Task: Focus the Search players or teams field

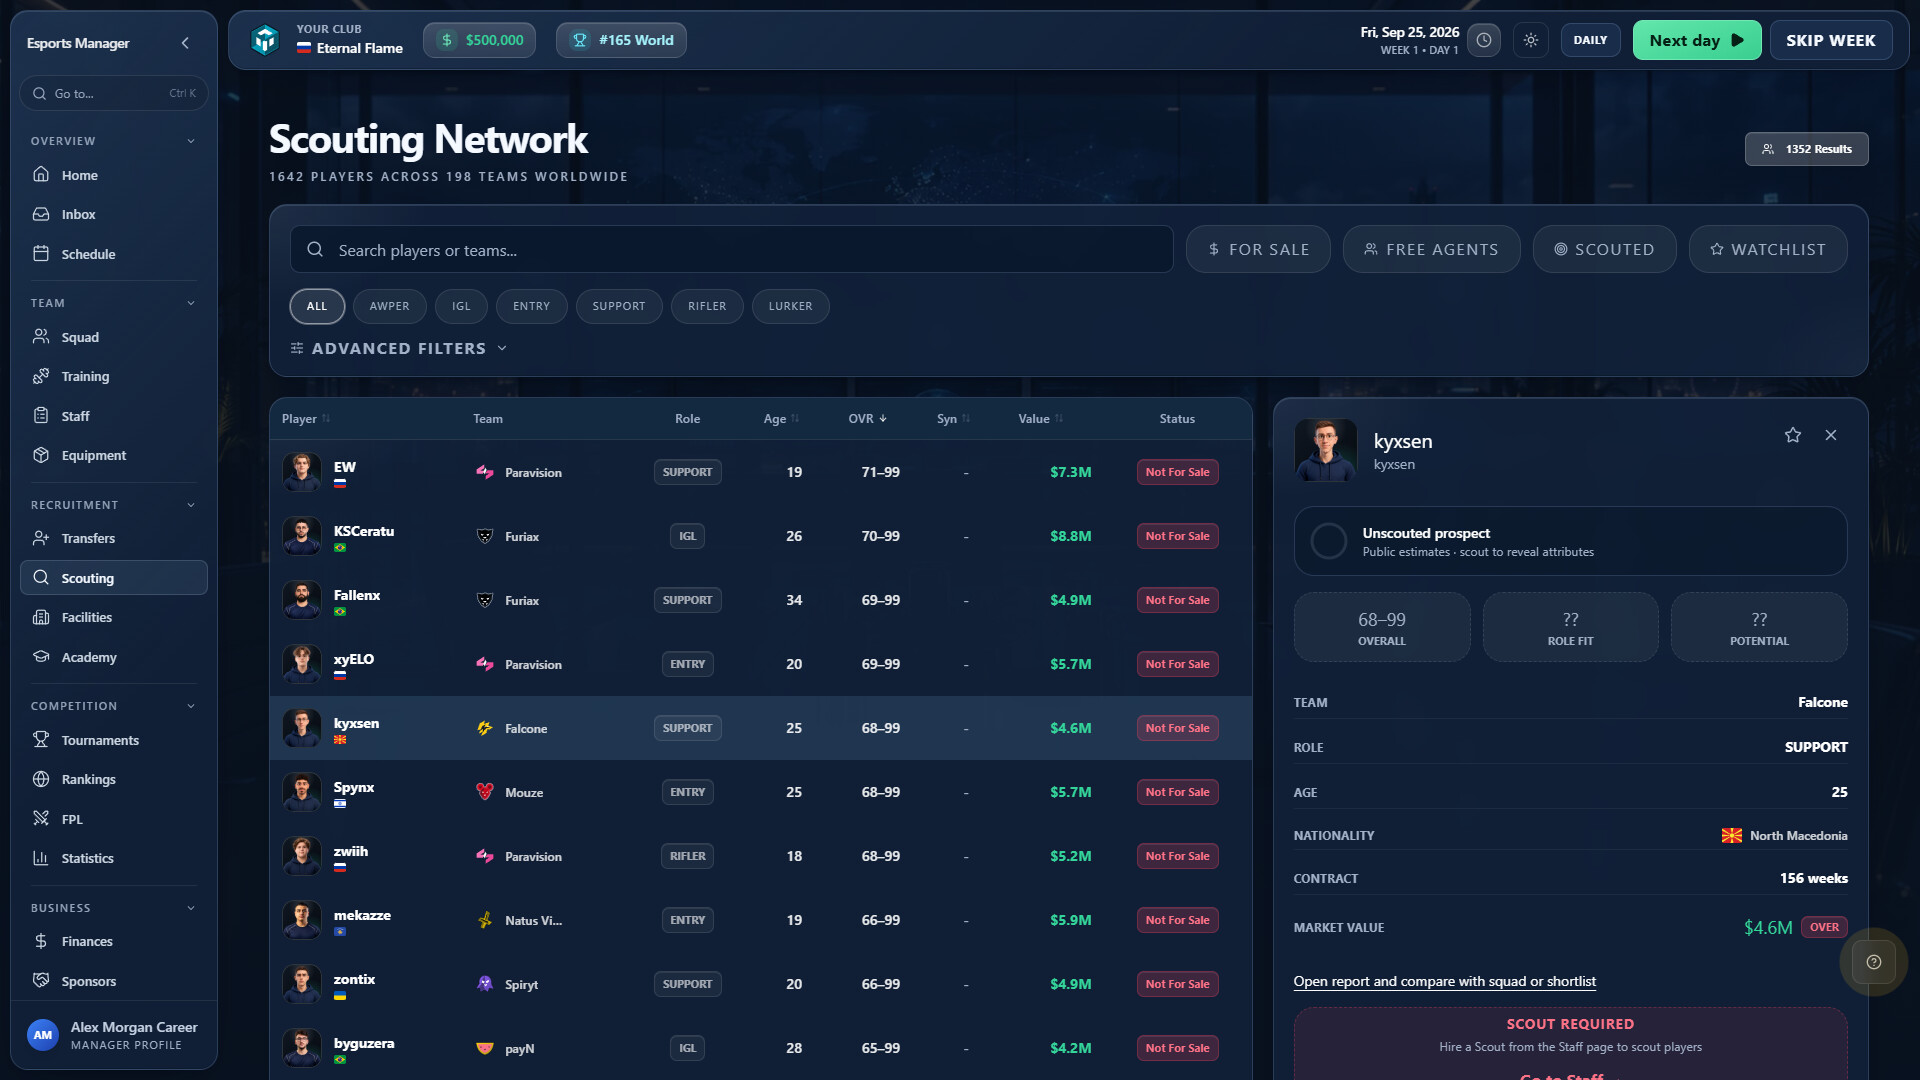Action: tap(731, 249)
